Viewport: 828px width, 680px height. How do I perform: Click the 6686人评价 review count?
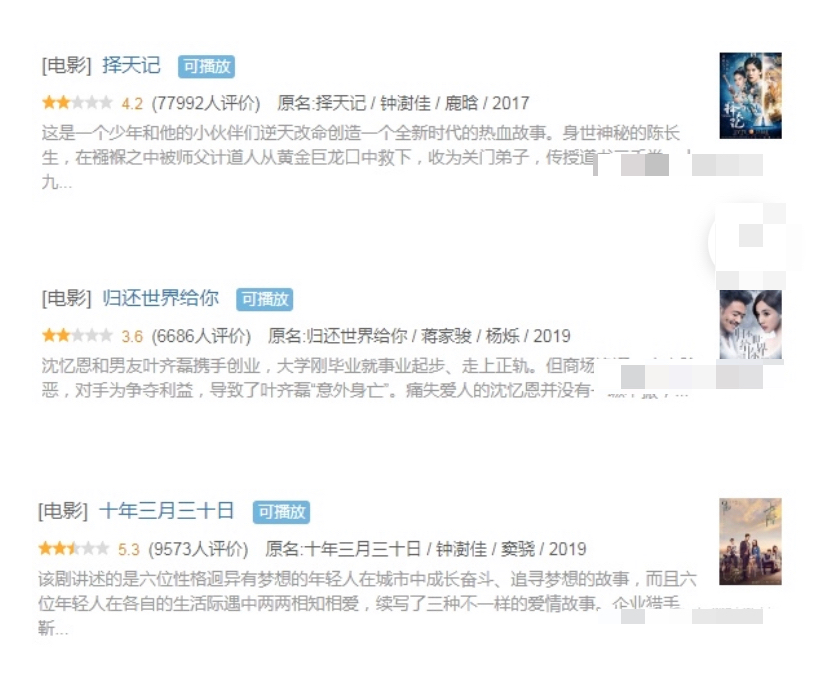coord(201,336)
